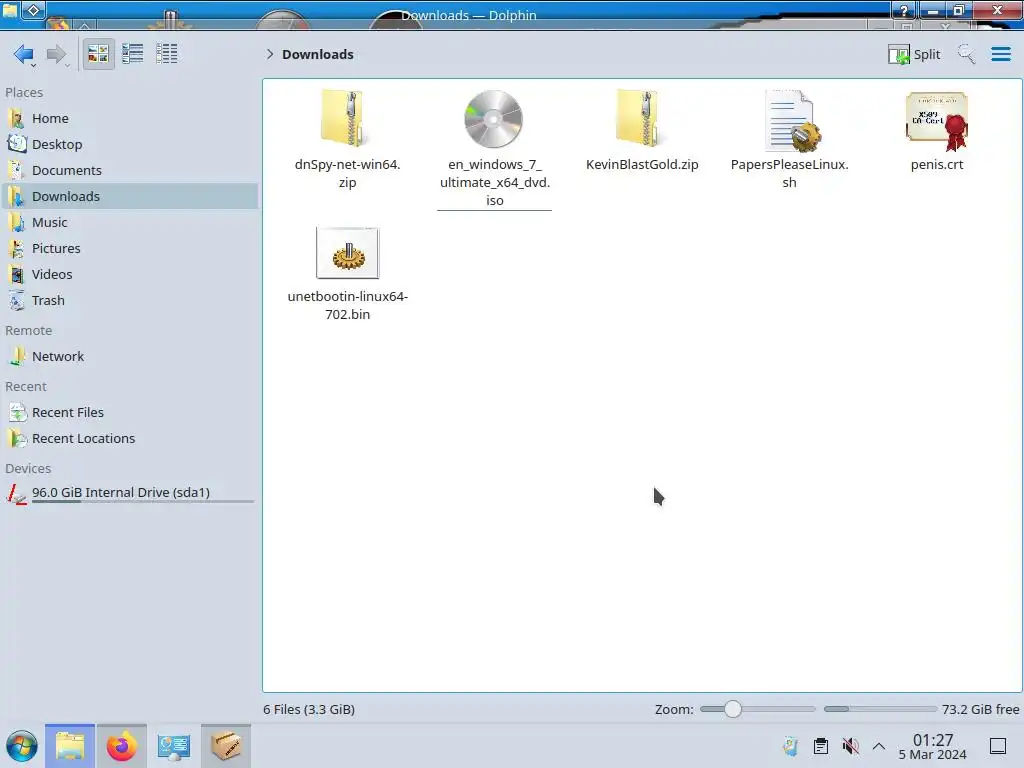Viewport: 1024px width, 768px height.
Task: Switch to Details view mode
Action: [167, 54]
